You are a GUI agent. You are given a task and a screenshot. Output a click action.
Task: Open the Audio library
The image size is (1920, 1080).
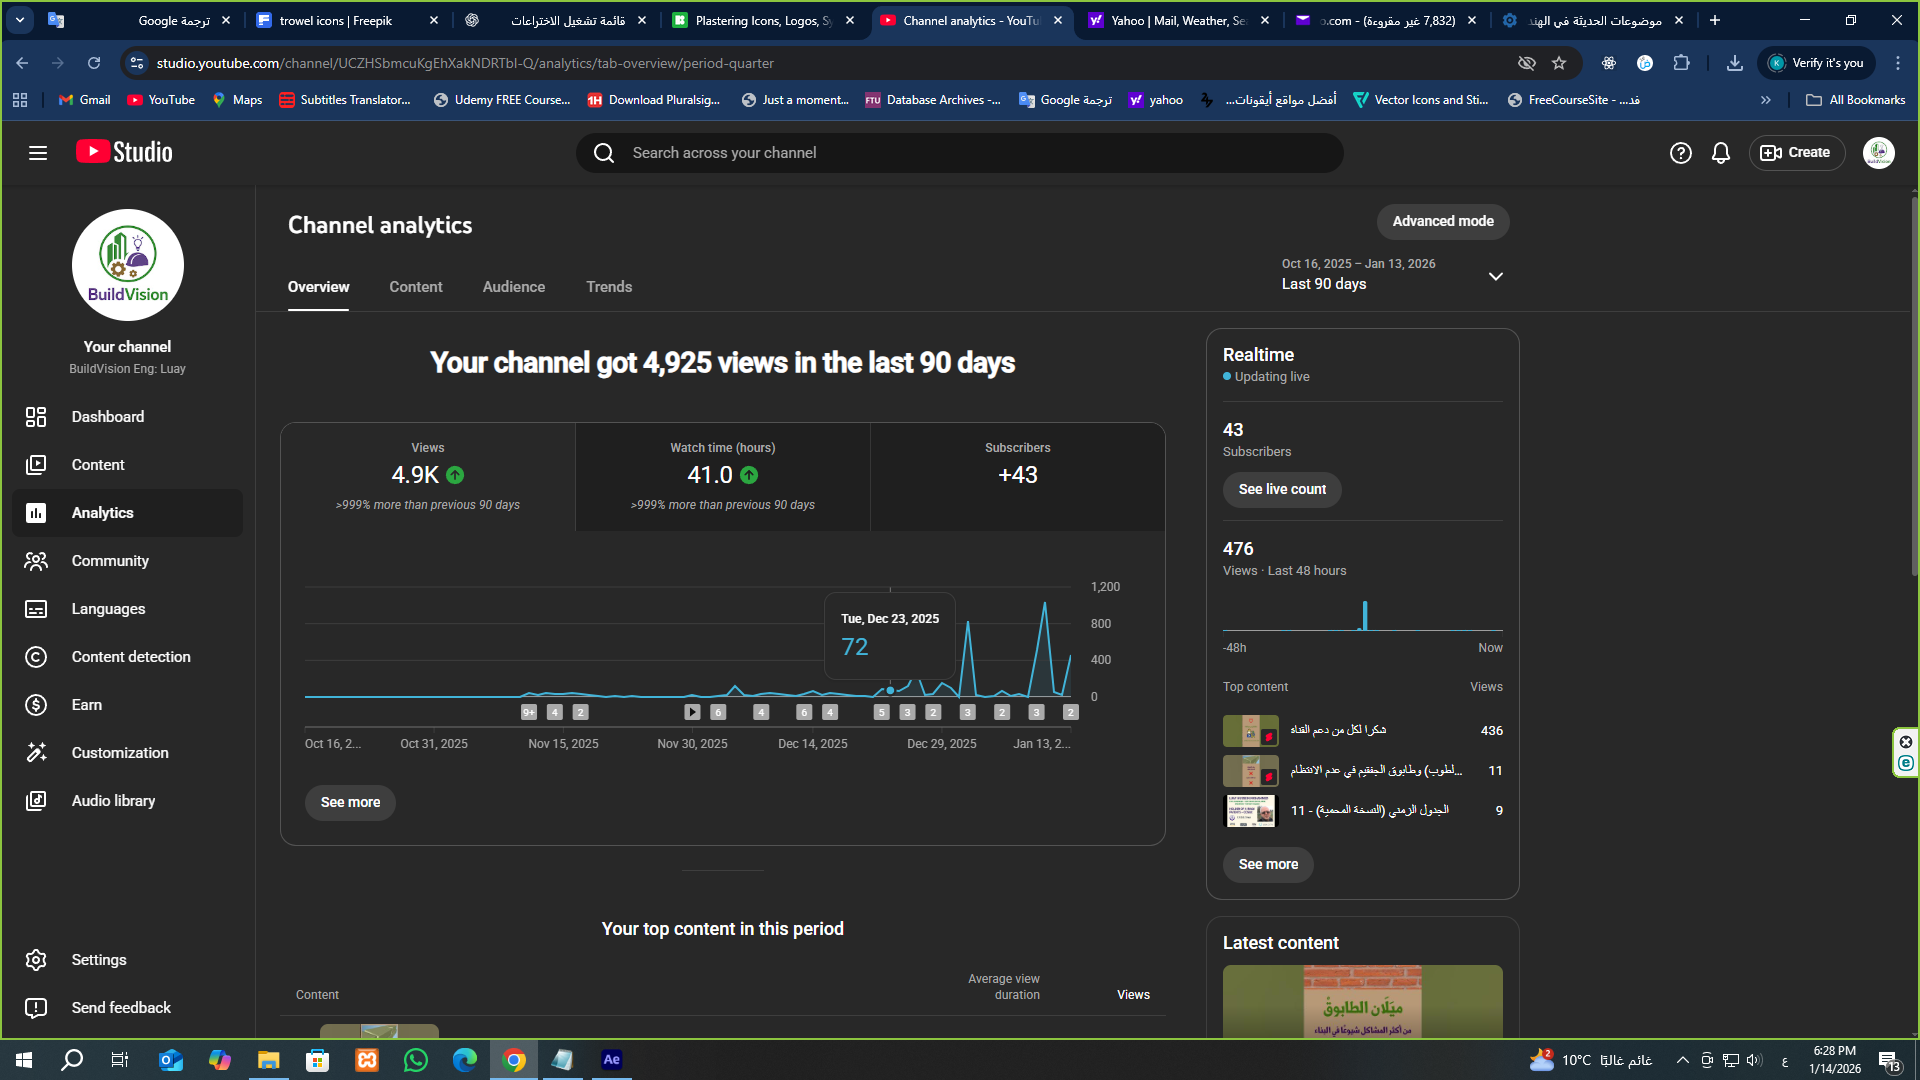(x=113, y=801)
